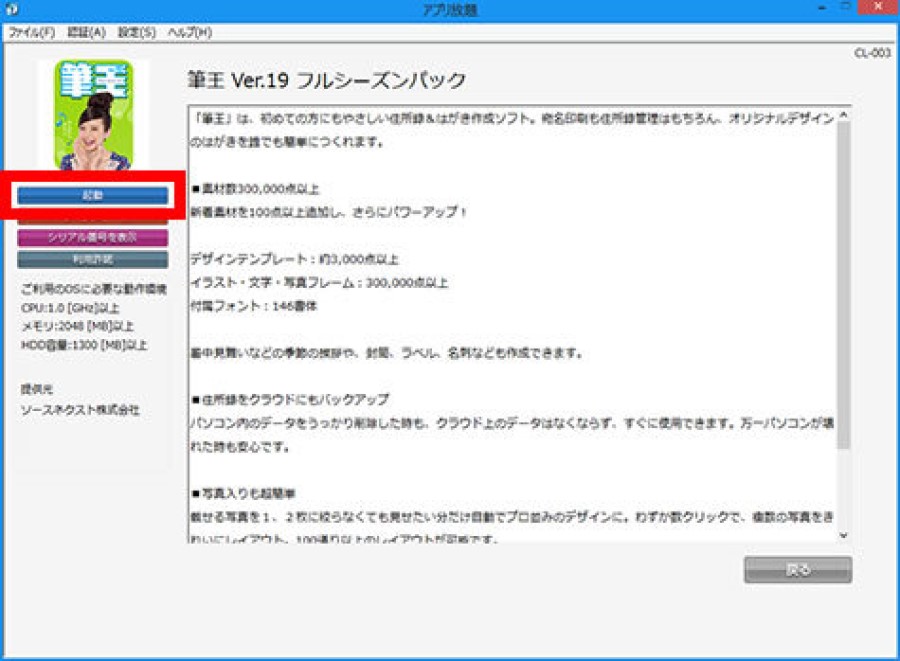This screenshot has width=900, height=661.
Task: Click the 提供元 label
Action: [37, 389]
